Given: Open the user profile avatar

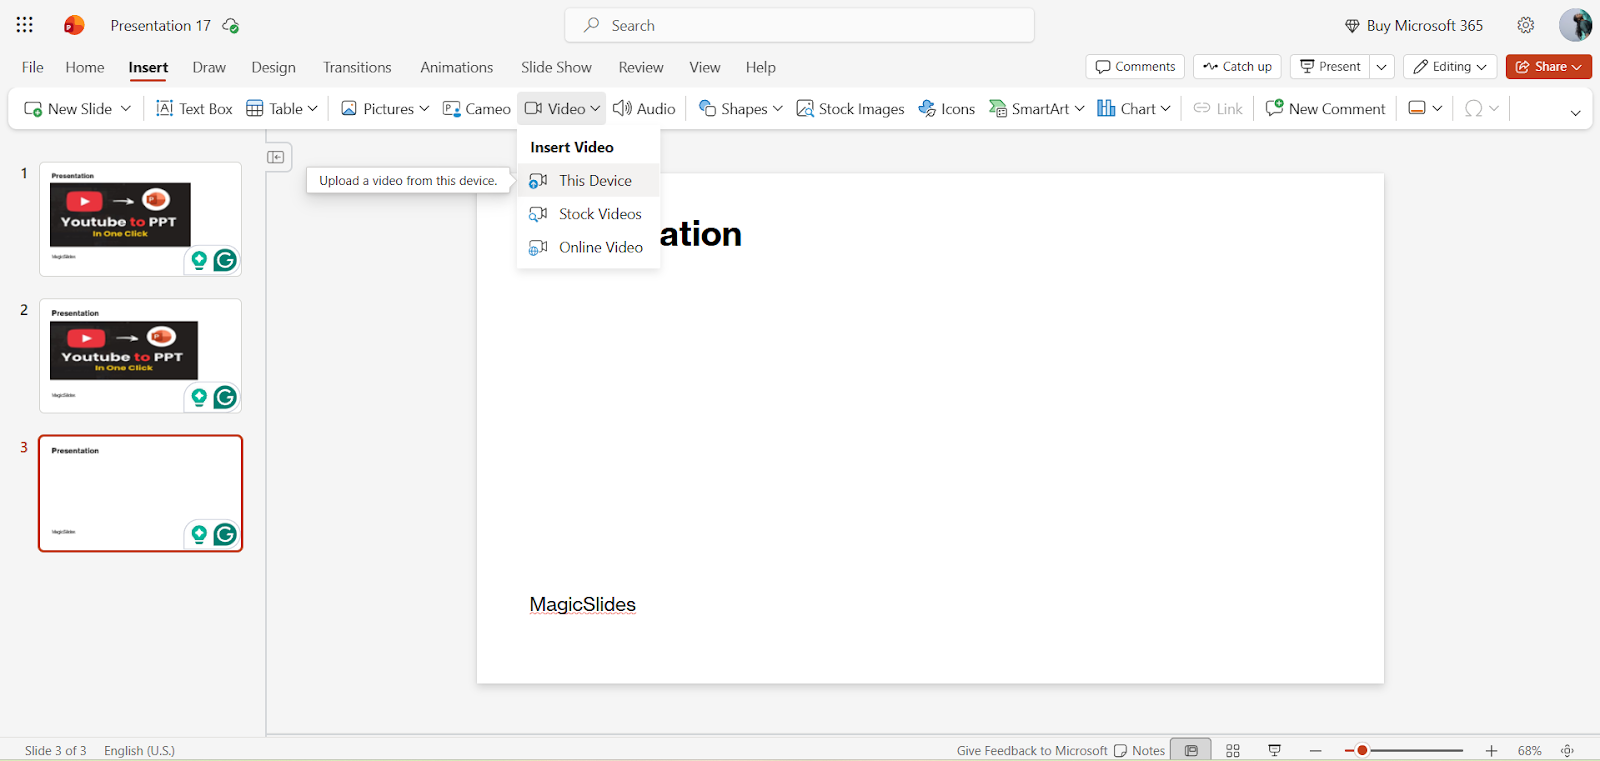Looking at the screenshot, I should point(1575,25).
